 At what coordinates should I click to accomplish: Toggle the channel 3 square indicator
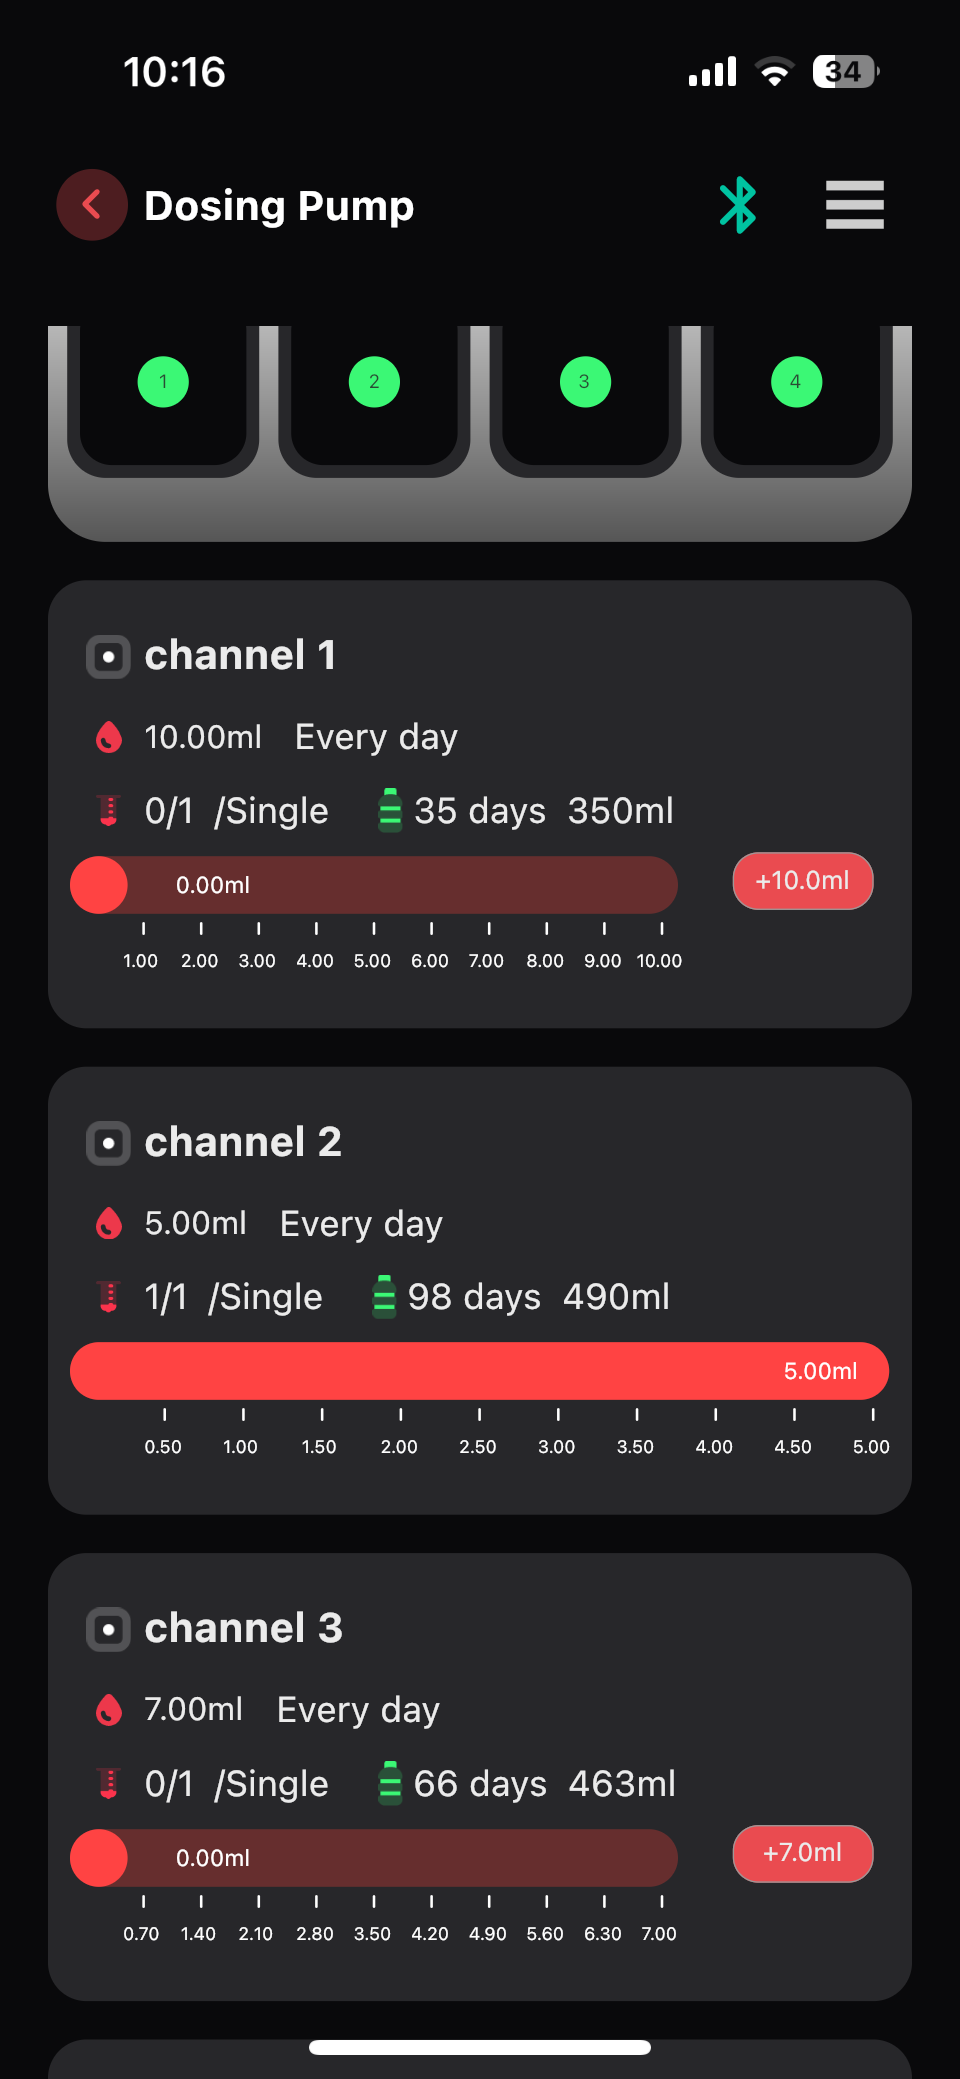click(108, 1629)
